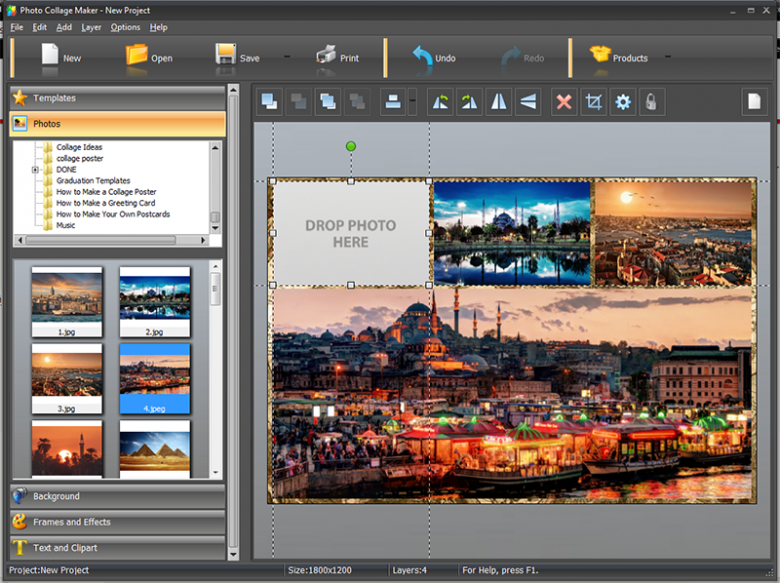Click the Layers:4 status entry
Screen dimensions: 780x583
pyautogui.click(x=409, y=570)
